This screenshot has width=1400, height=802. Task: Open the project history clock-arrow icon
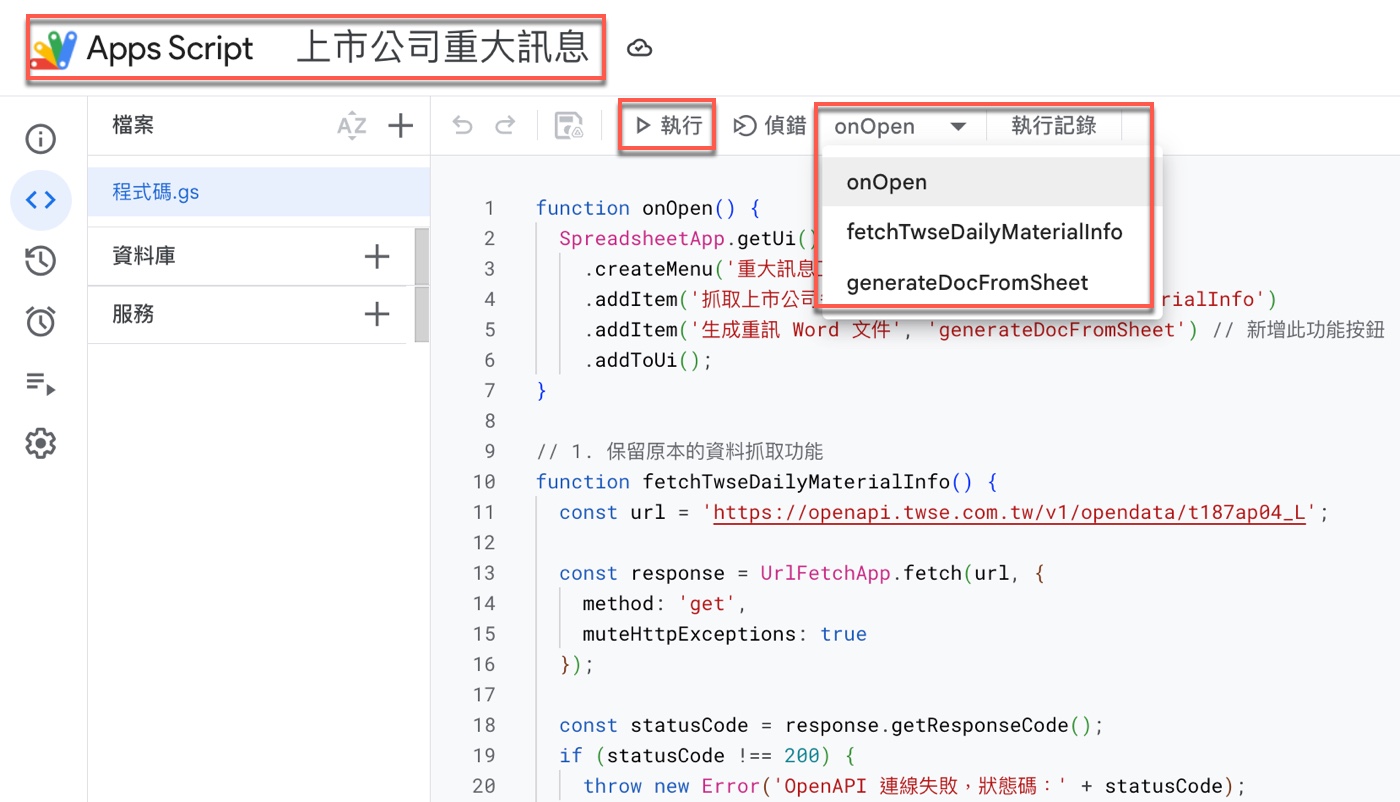point(40,261)
